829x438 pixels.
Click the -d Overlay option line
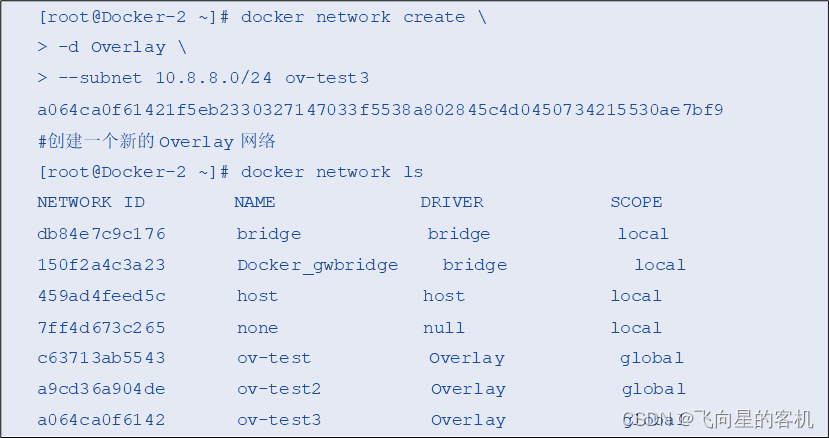[x=112, y=48]
